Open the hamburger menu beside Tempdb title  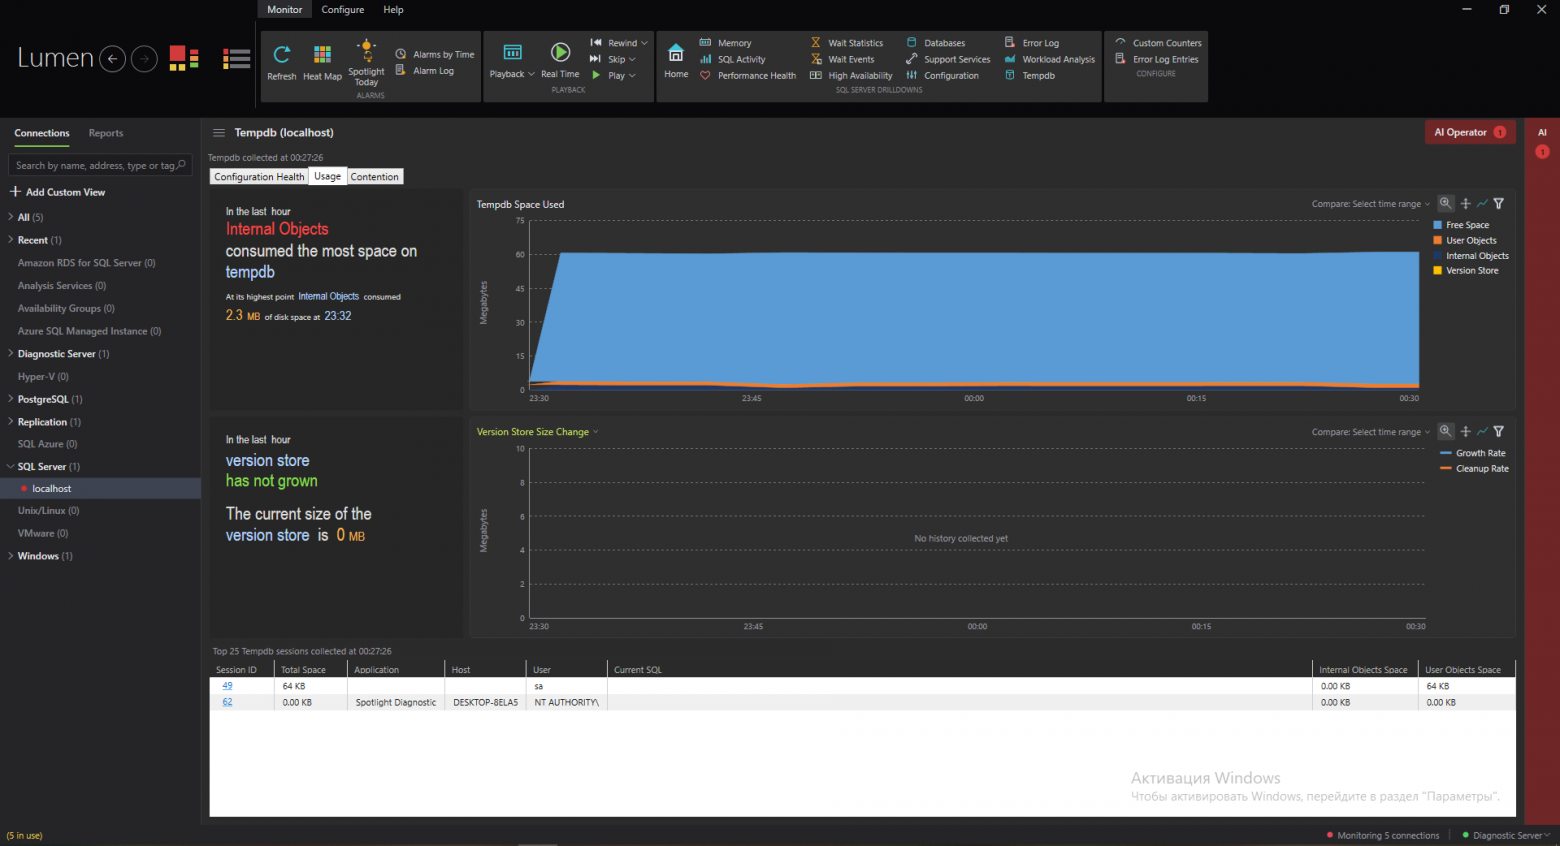[219, 132]
